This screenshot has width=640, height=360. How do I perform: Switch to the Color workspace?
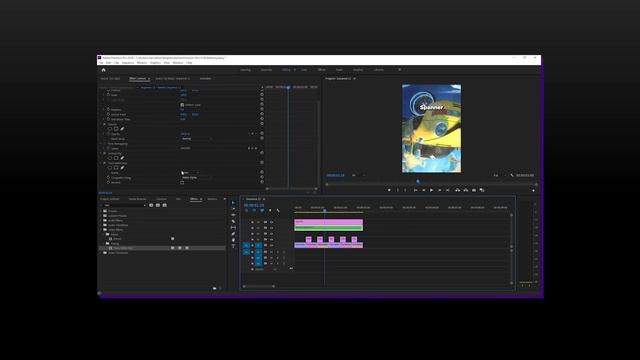click(x=304, y=70)
